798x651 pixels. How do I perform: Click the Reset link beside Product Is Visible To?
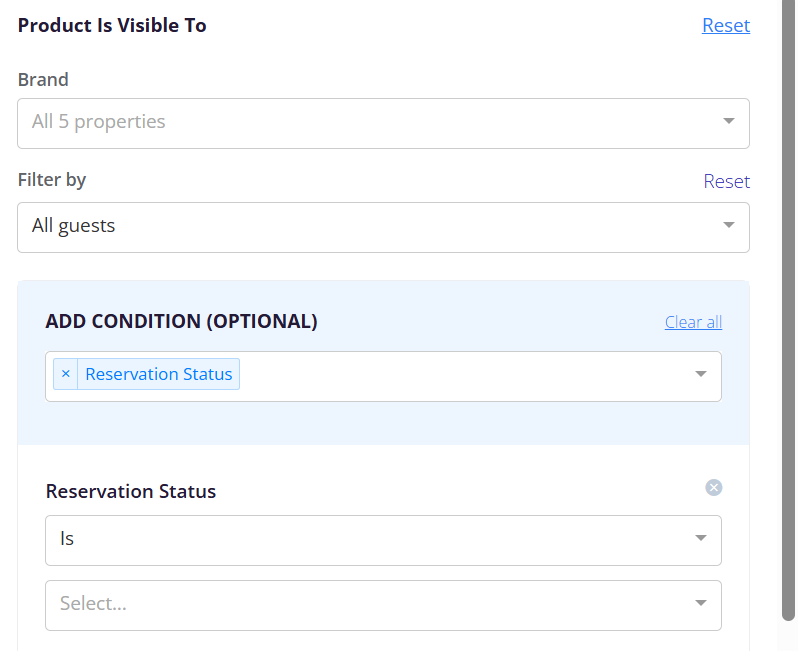pos(726,25)
